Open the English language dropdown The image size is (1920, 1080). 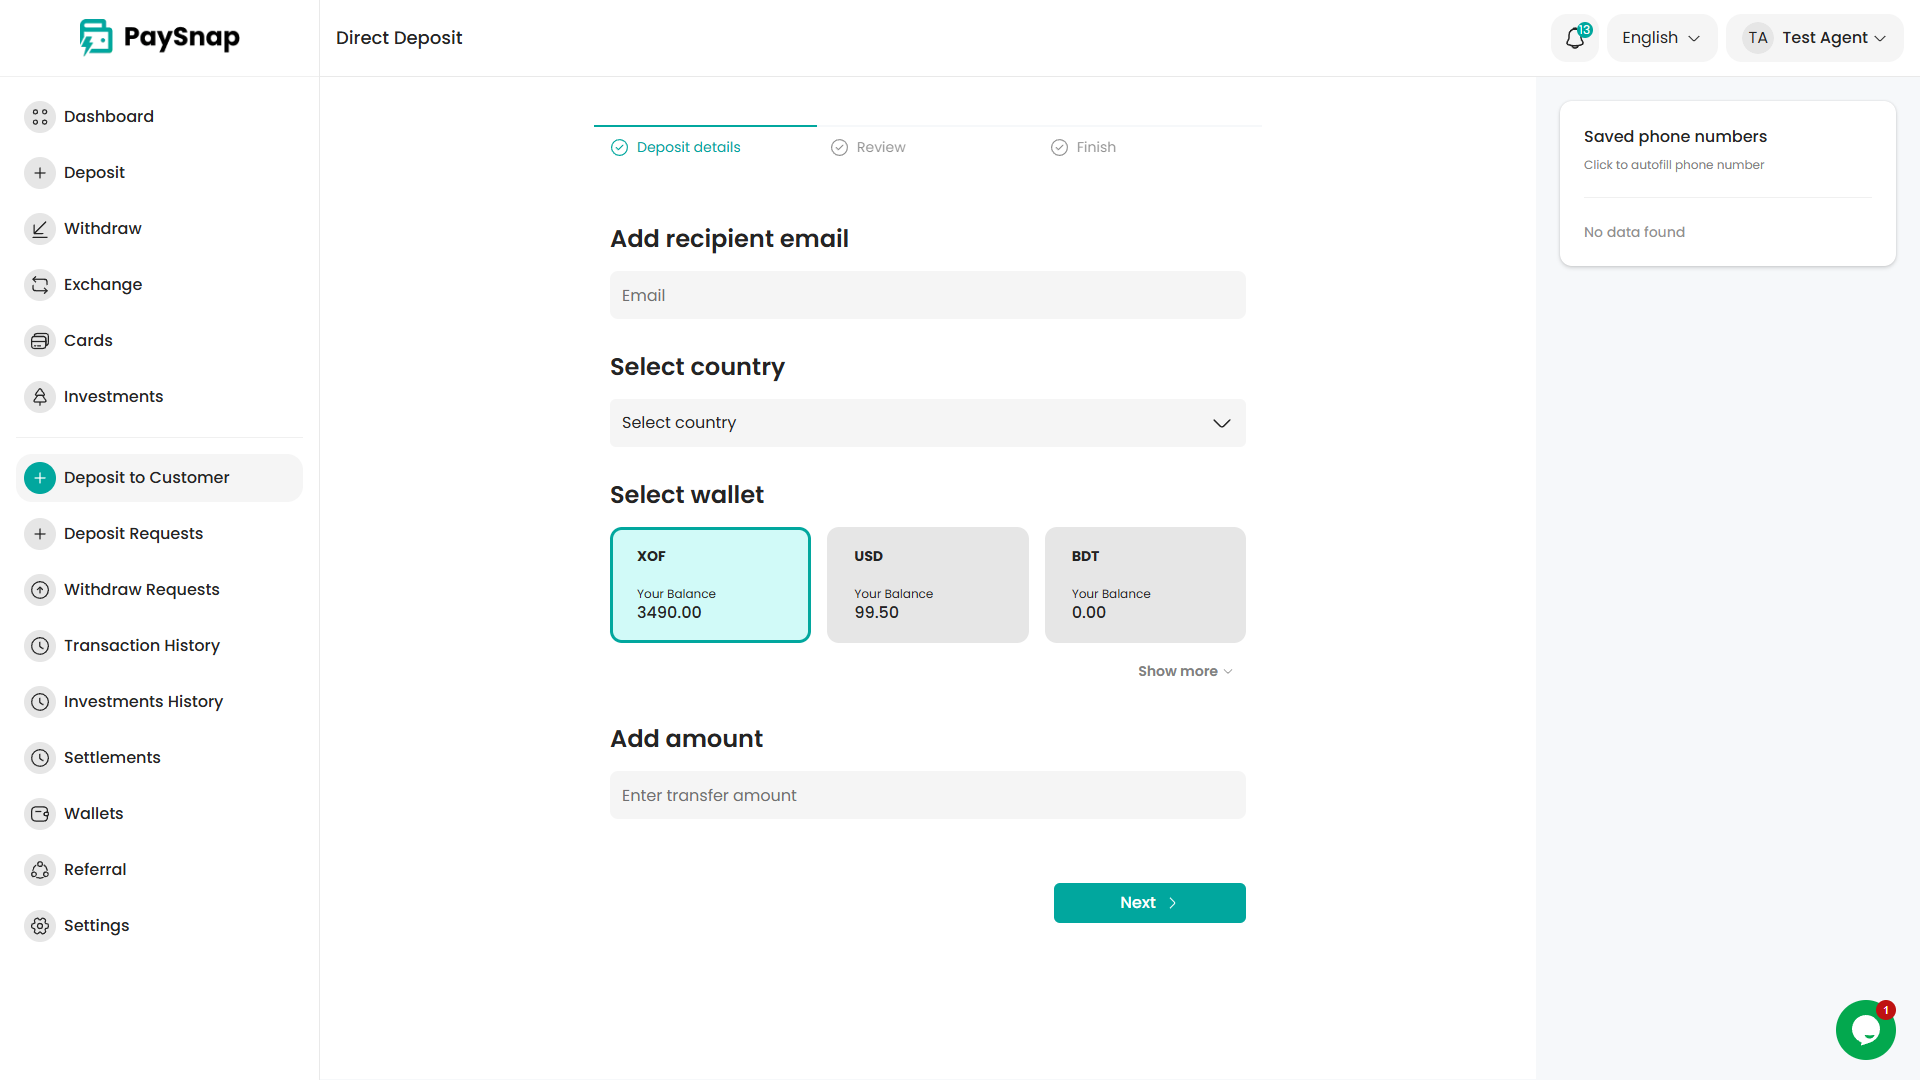(x=1661, y=38)
